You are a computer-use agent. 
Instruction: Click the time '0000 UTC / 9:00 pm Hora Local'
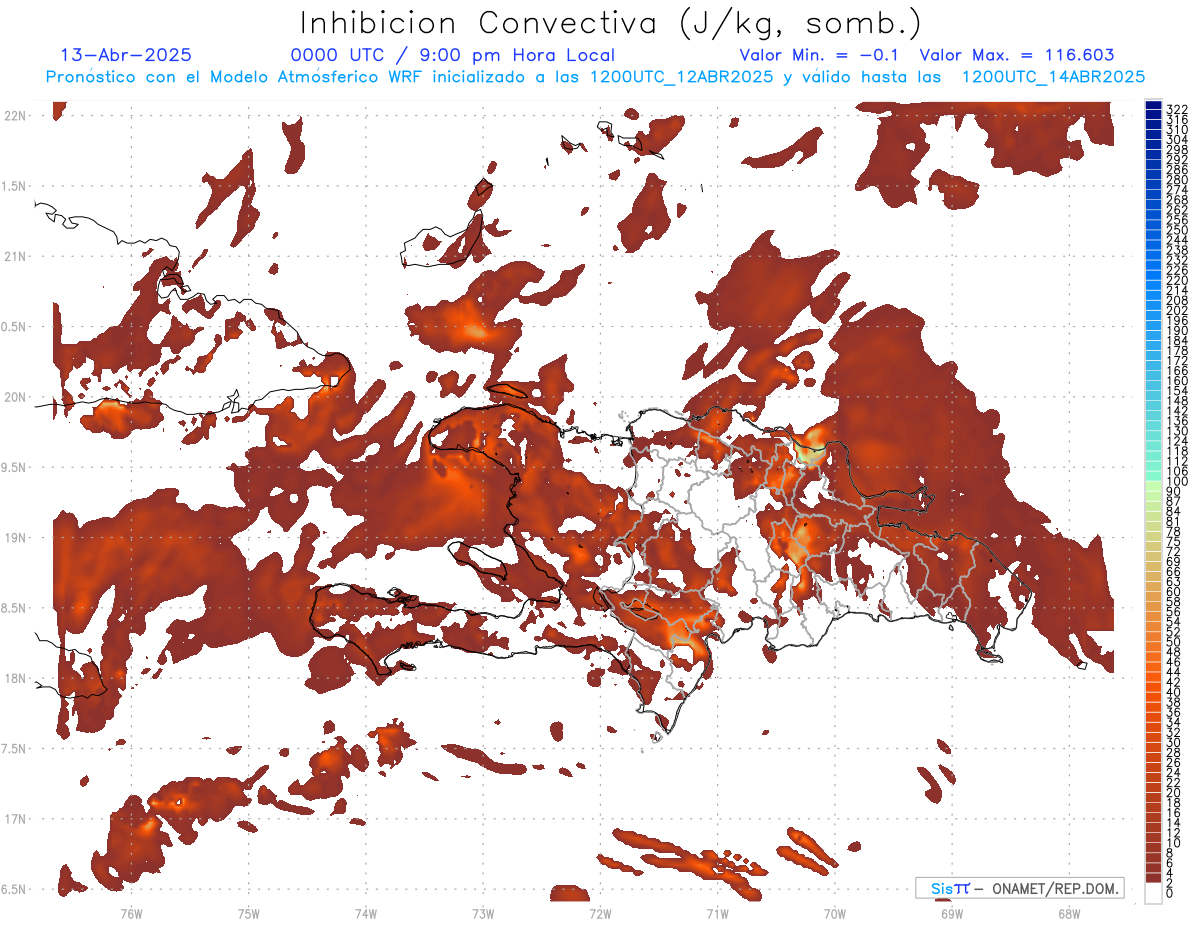[453, 55]
